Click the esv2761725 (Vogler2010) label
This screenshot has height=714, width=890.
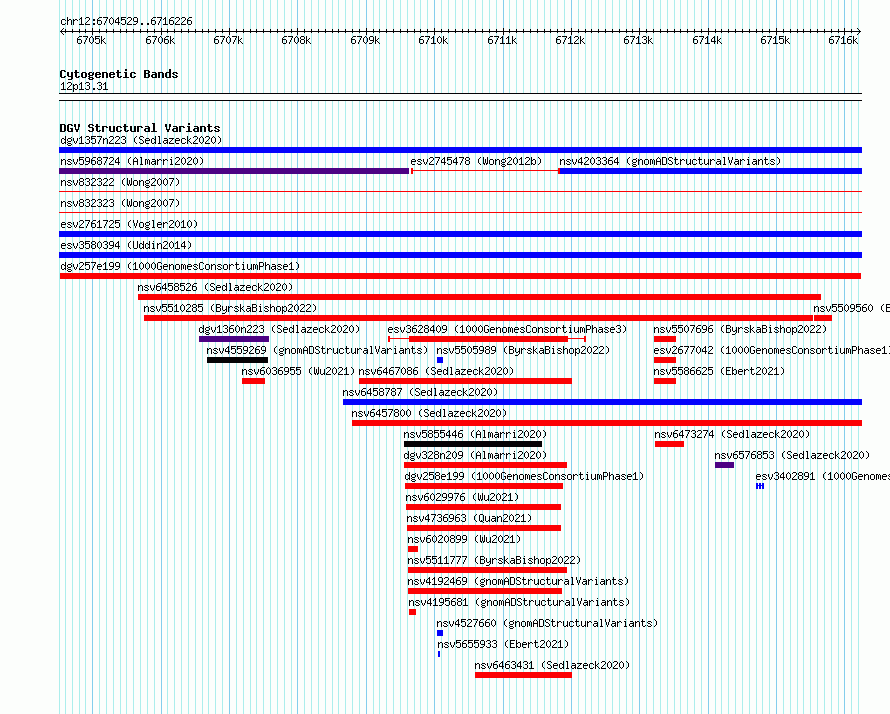(129, 224)
